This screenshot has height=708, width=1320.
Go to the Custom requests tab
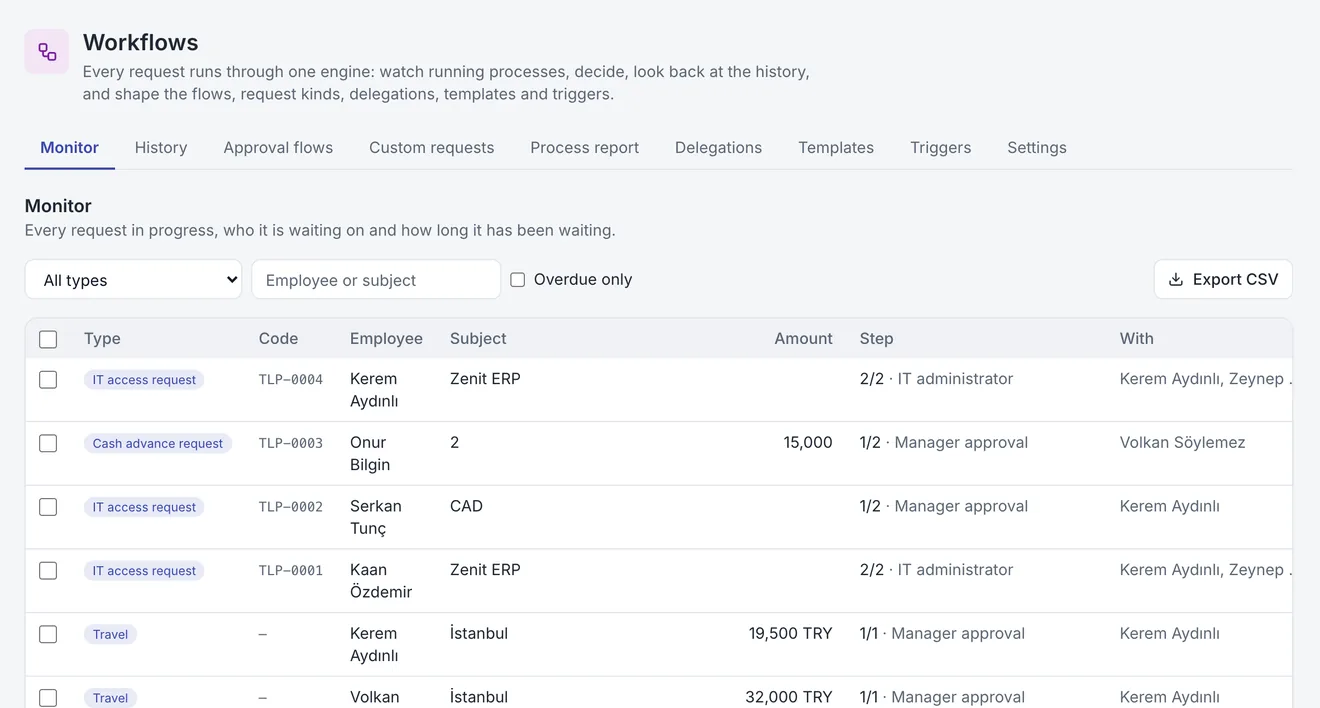[x=431, y=148]
